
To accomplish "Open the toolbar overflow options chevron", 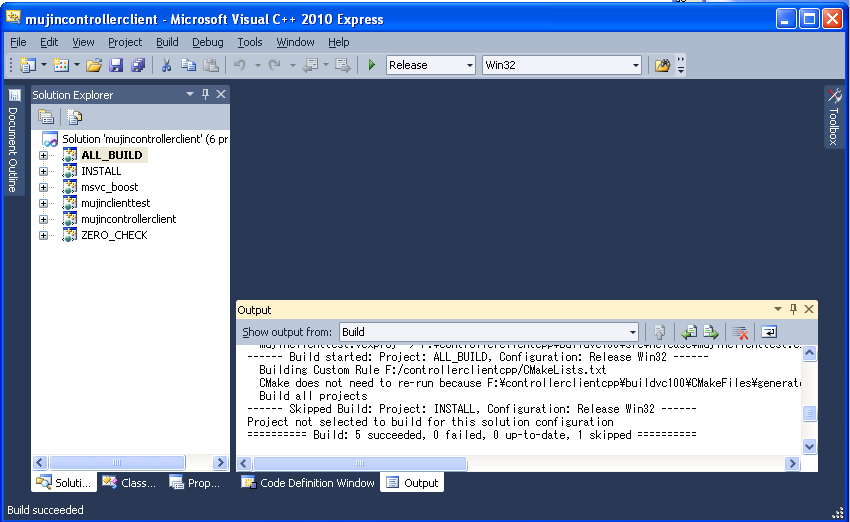I will (681, 65).
